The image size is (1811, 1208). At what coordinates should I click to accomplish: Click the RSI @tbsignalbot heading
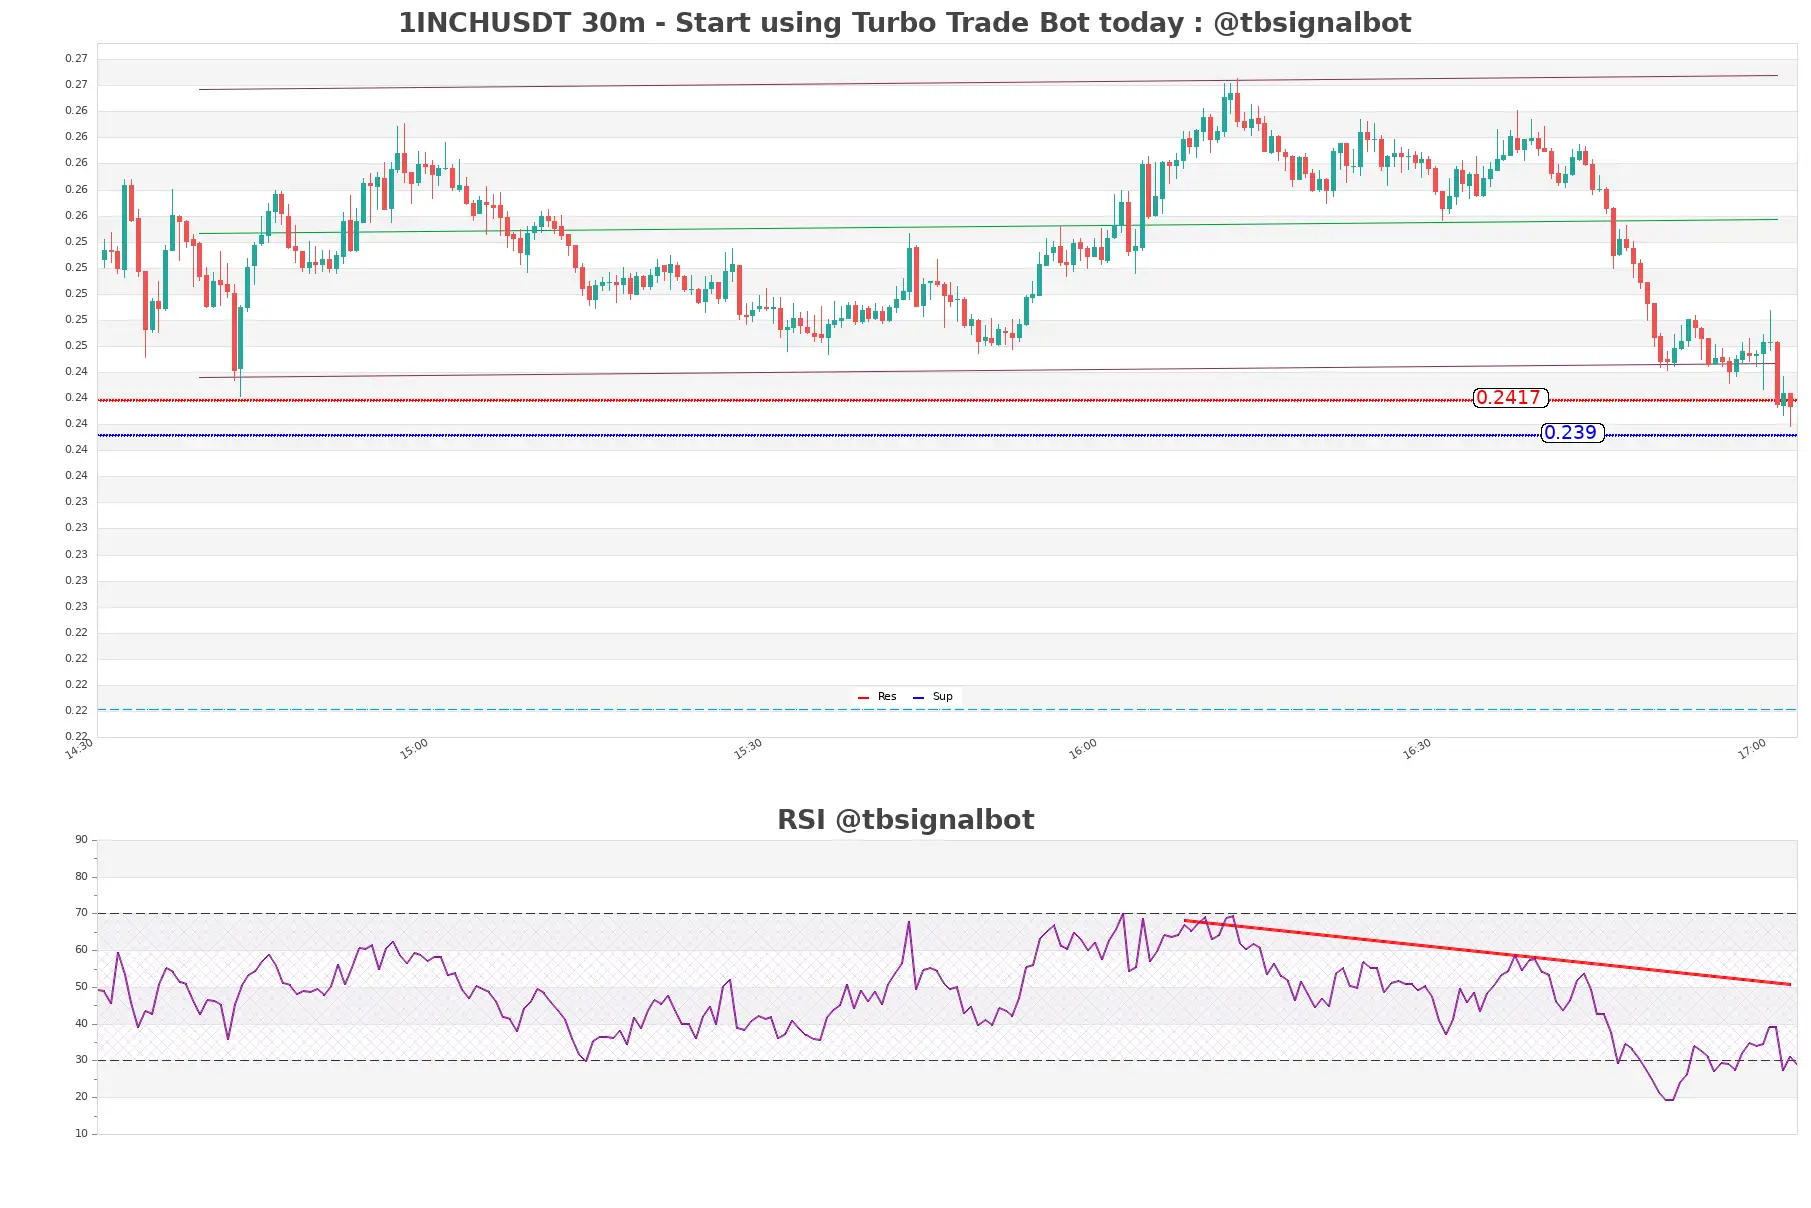pyautogui.click(x=905, y=820)
